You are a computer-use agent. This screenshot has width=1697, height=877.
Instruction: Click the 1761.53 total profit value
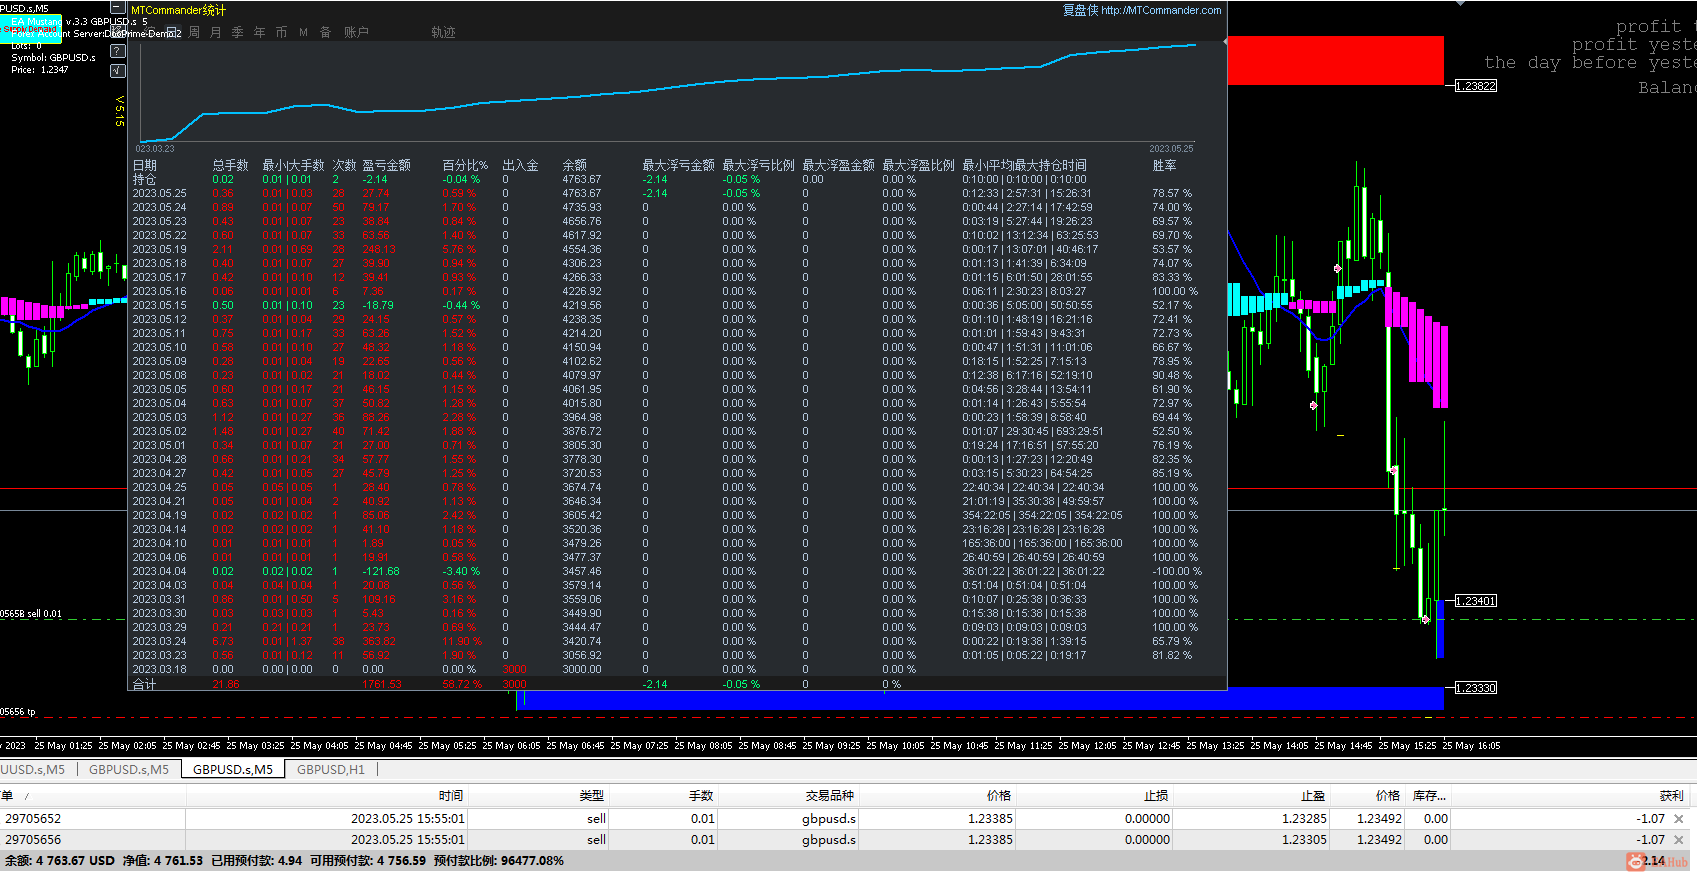coord(382,685)
